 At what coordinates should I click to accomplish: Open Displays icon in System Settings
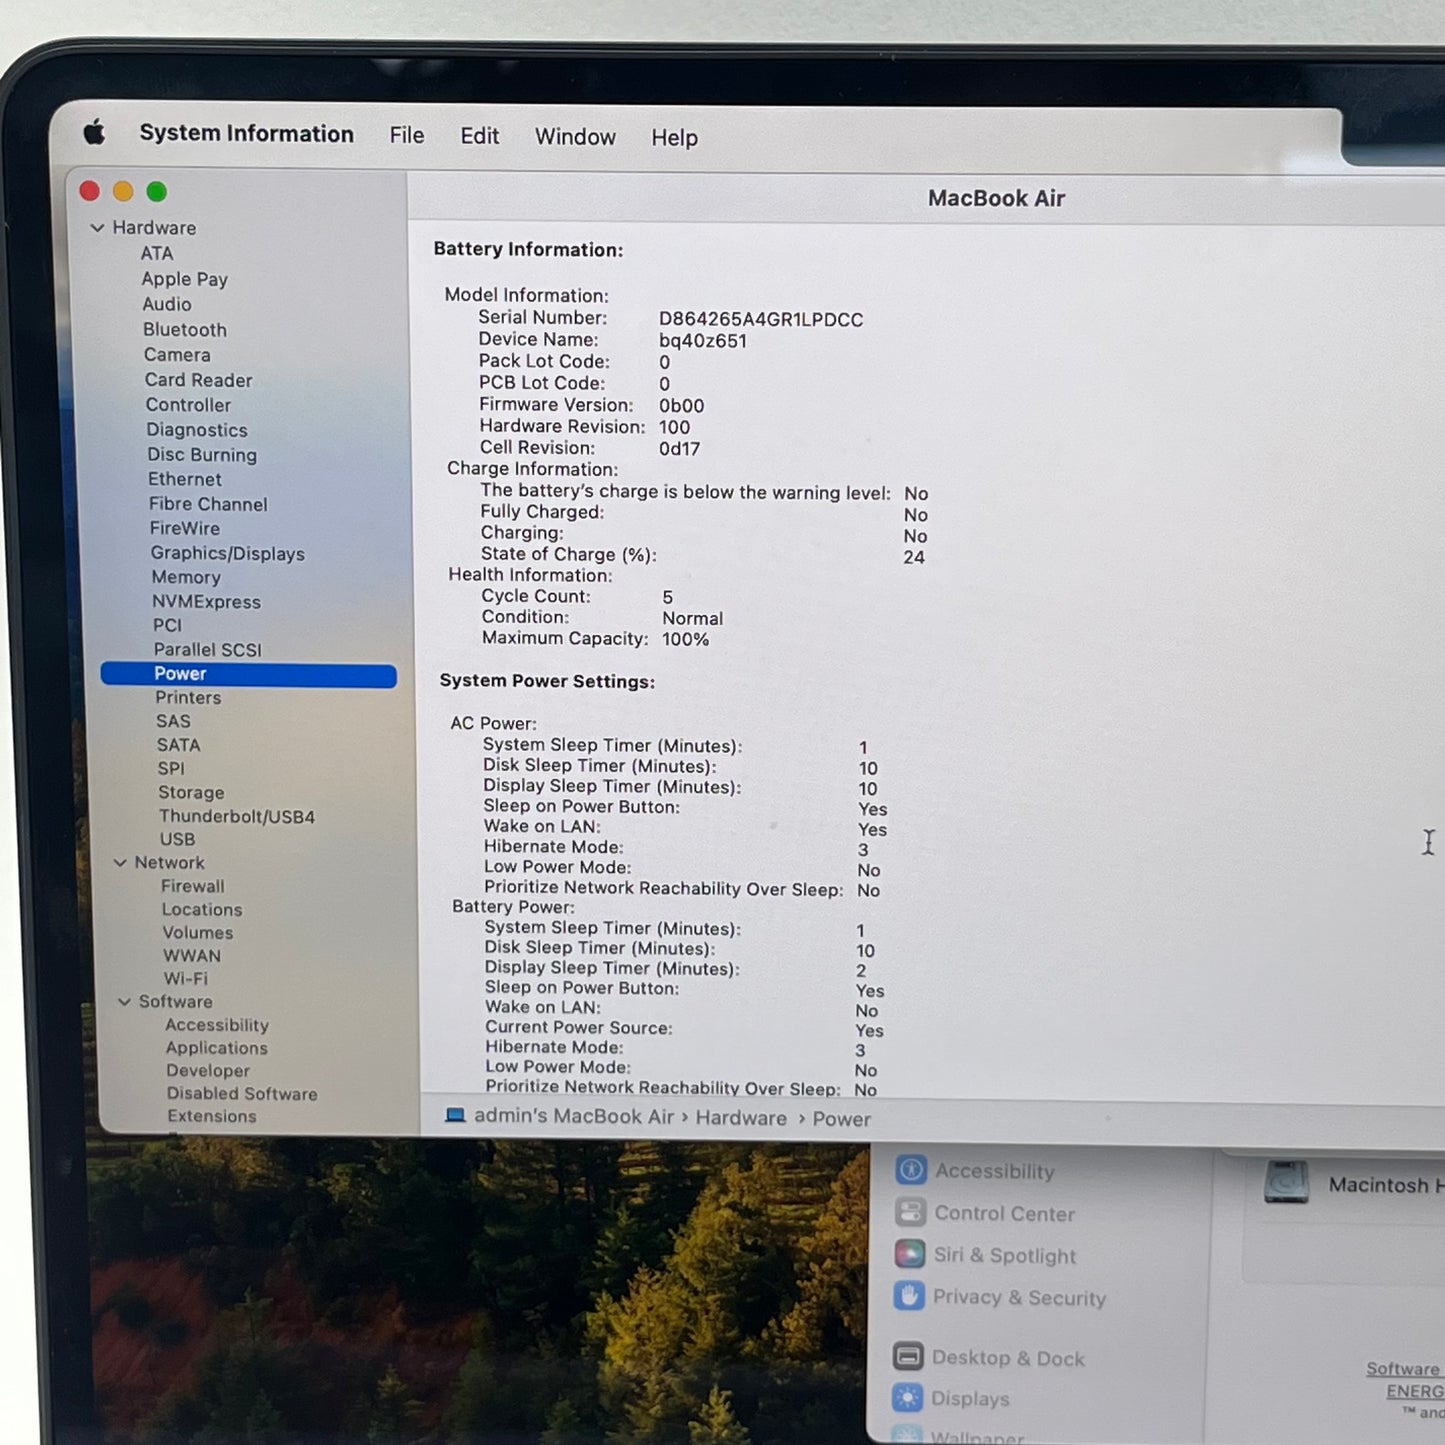907,1397
